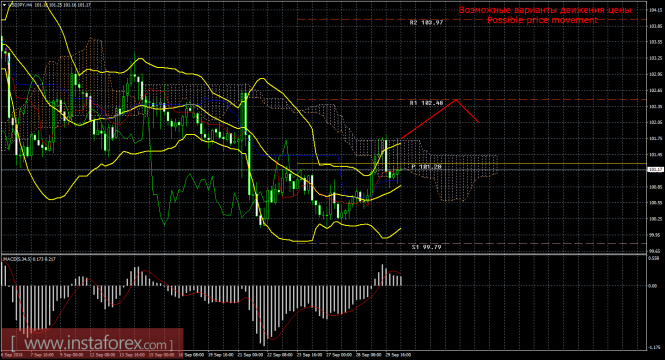
Task: Click the latest MACD histogram bar
Action: coord(401,281)
